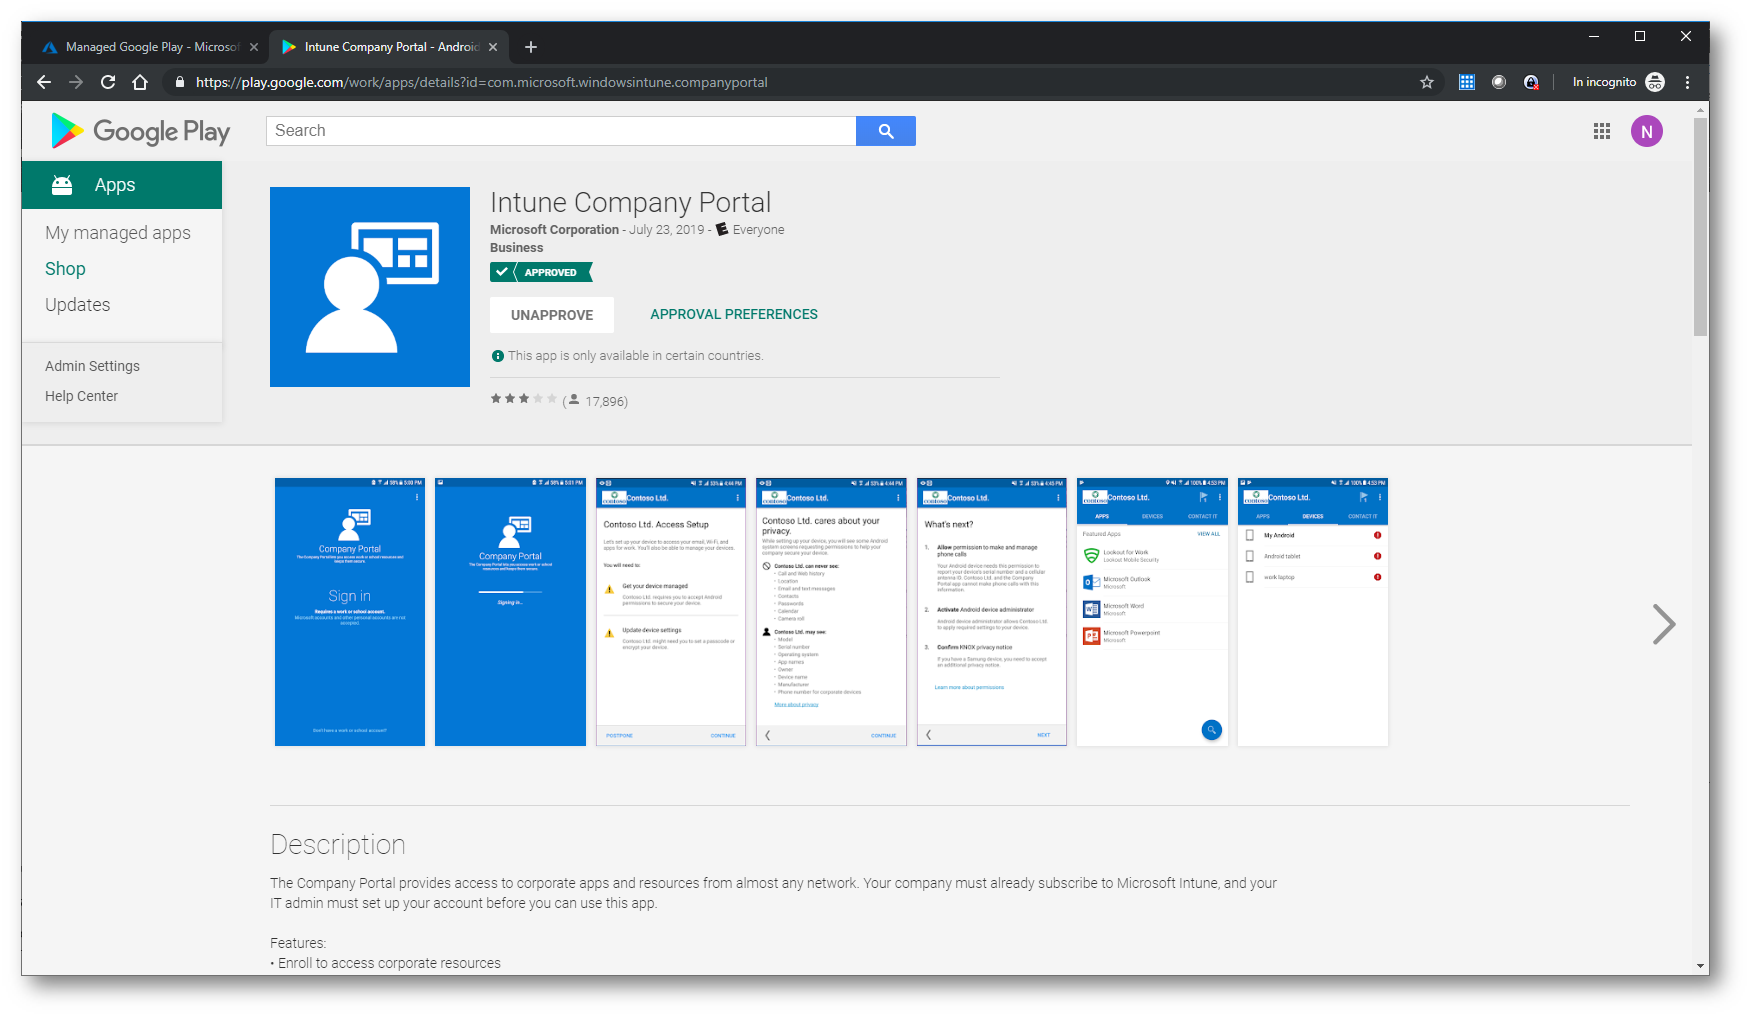Close the Managed Google Play tab

(x=254, y=47)
